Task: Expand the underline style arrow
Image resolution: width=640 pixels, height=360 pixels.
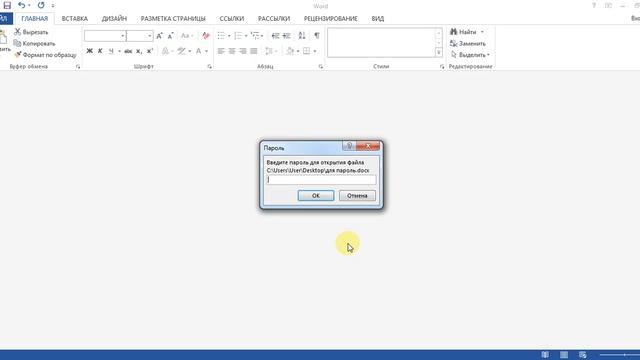Action: coord(119,51)
